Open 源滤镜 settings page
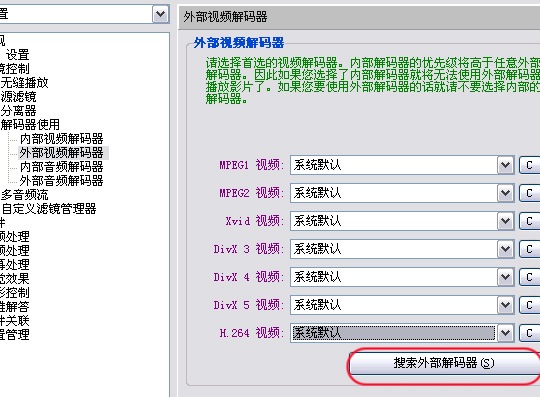The image size is (540, 397). (x=19, y=96)
